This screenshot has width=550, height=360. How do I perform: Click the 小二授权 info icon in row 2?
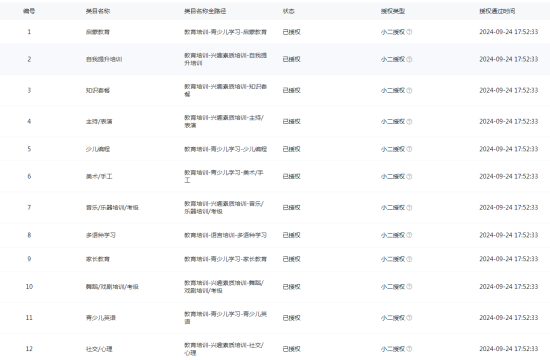pyautogui.click(x=409, y=59)
